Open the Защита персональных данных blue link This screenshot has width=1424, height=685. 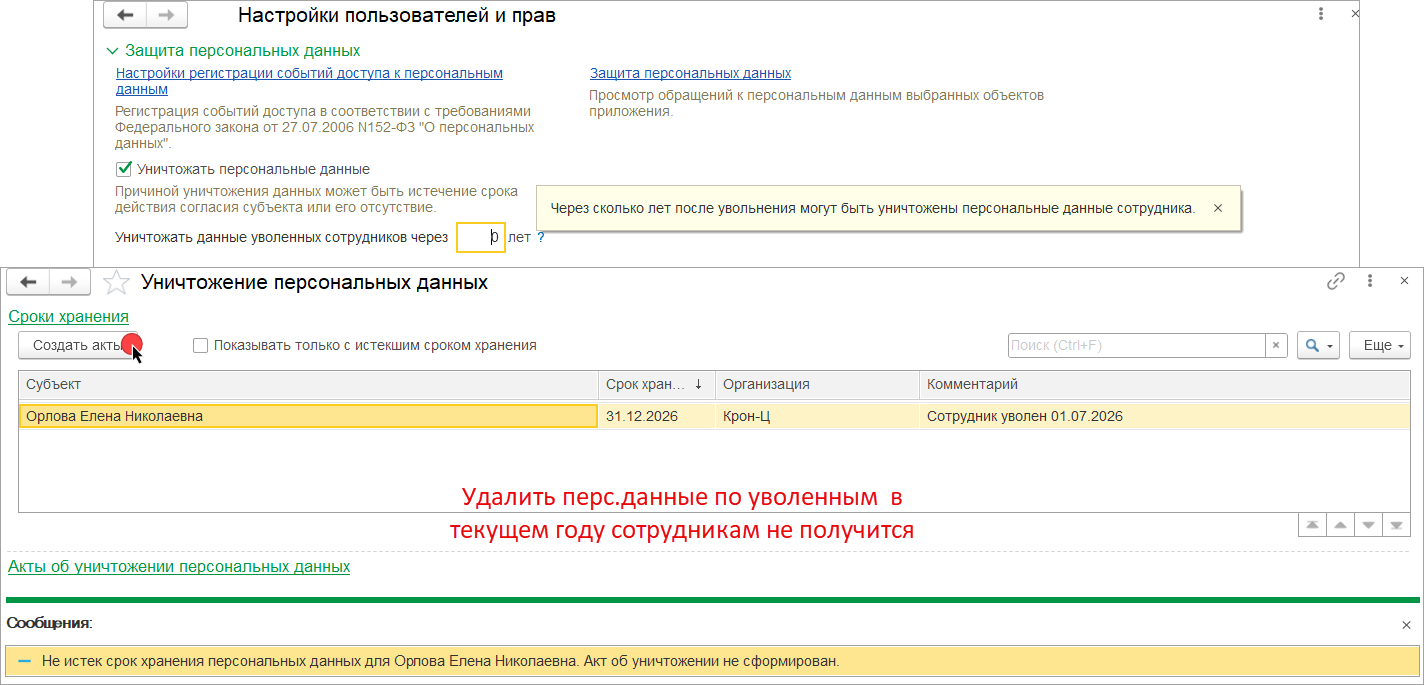click(690, 73)
